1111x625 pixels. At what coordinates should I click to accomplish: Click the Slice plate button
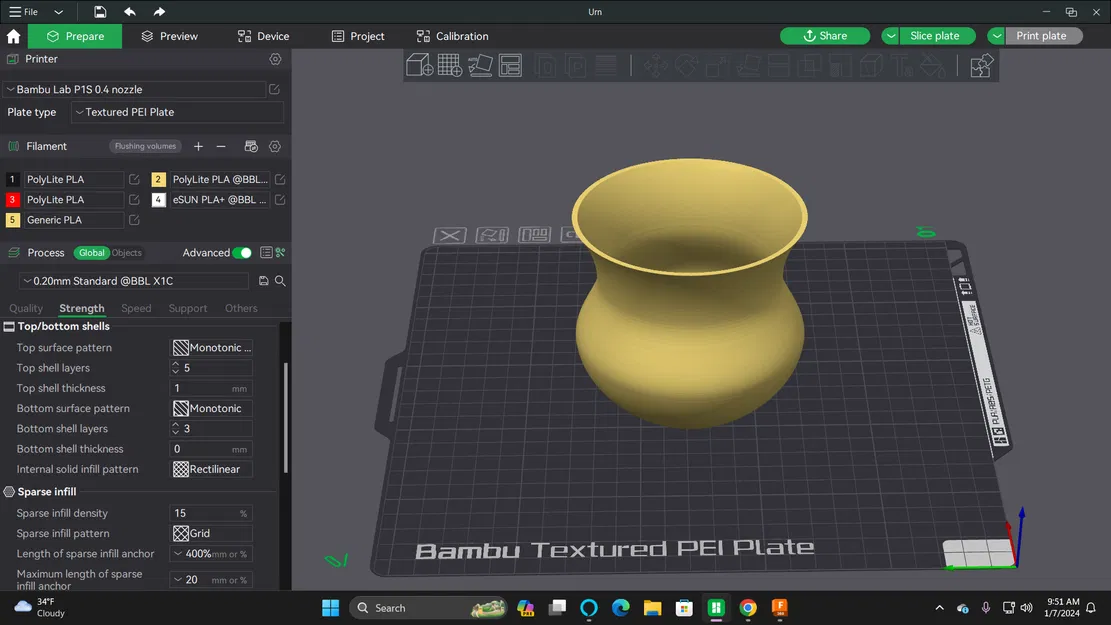click(934, 35)
